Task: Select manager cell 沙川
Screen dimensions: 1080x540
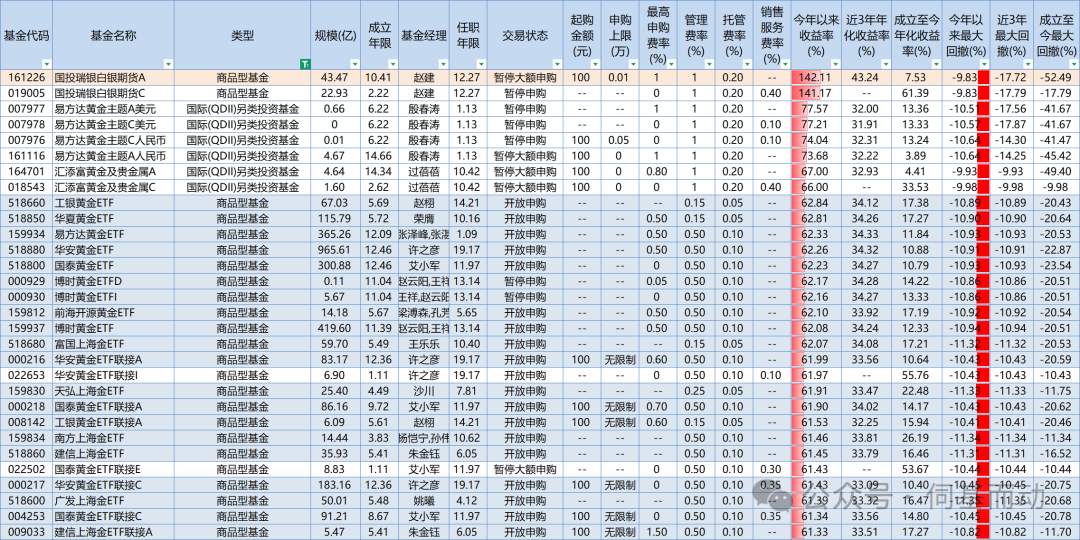Action: [424, 390]
